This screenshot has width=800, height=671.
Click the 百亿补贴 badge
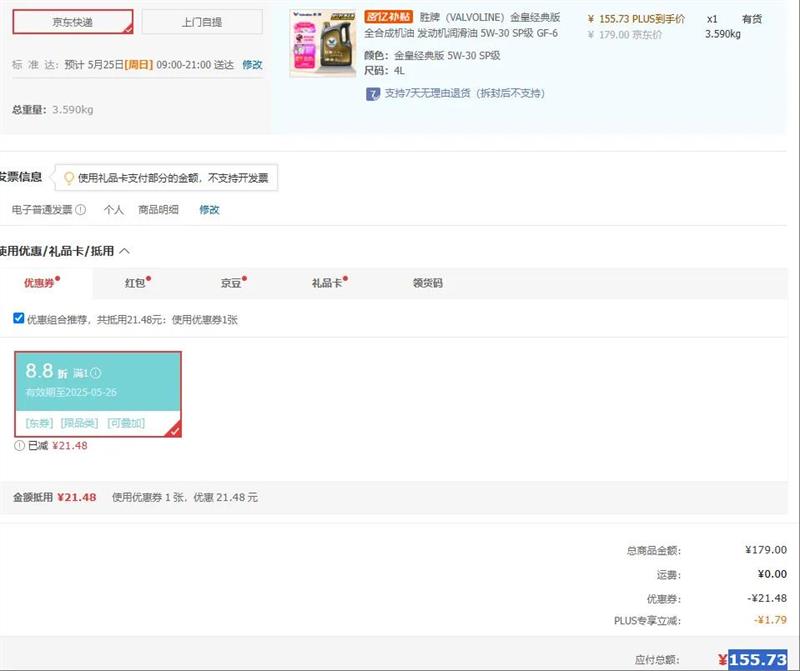pyautogui.click(x=388, y=17)
